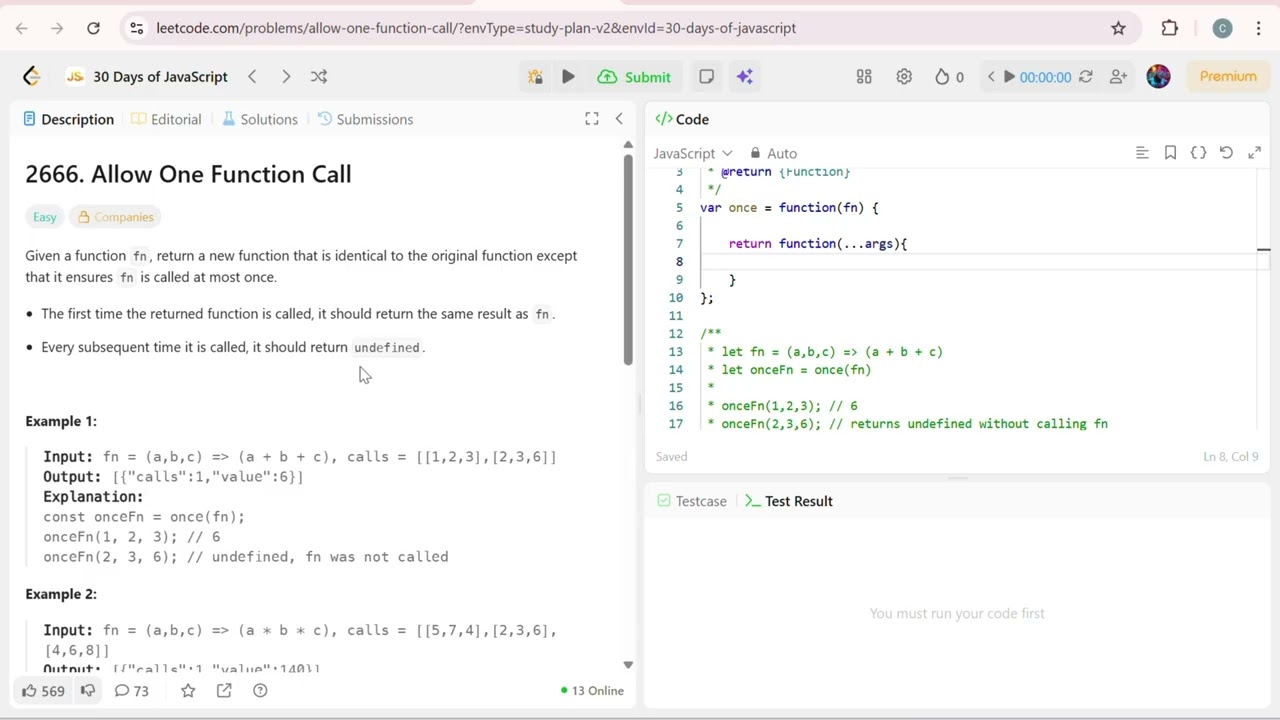
Task: Start the 00:00:00 timer
Action: coord(1037,77)
